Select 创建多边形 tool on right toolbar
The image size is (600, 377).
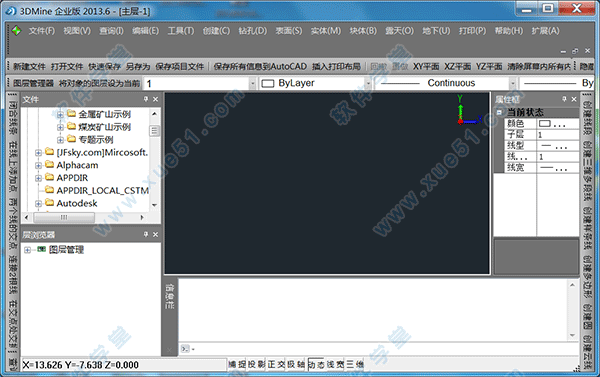pyautogui.click(x=587, y=277)
